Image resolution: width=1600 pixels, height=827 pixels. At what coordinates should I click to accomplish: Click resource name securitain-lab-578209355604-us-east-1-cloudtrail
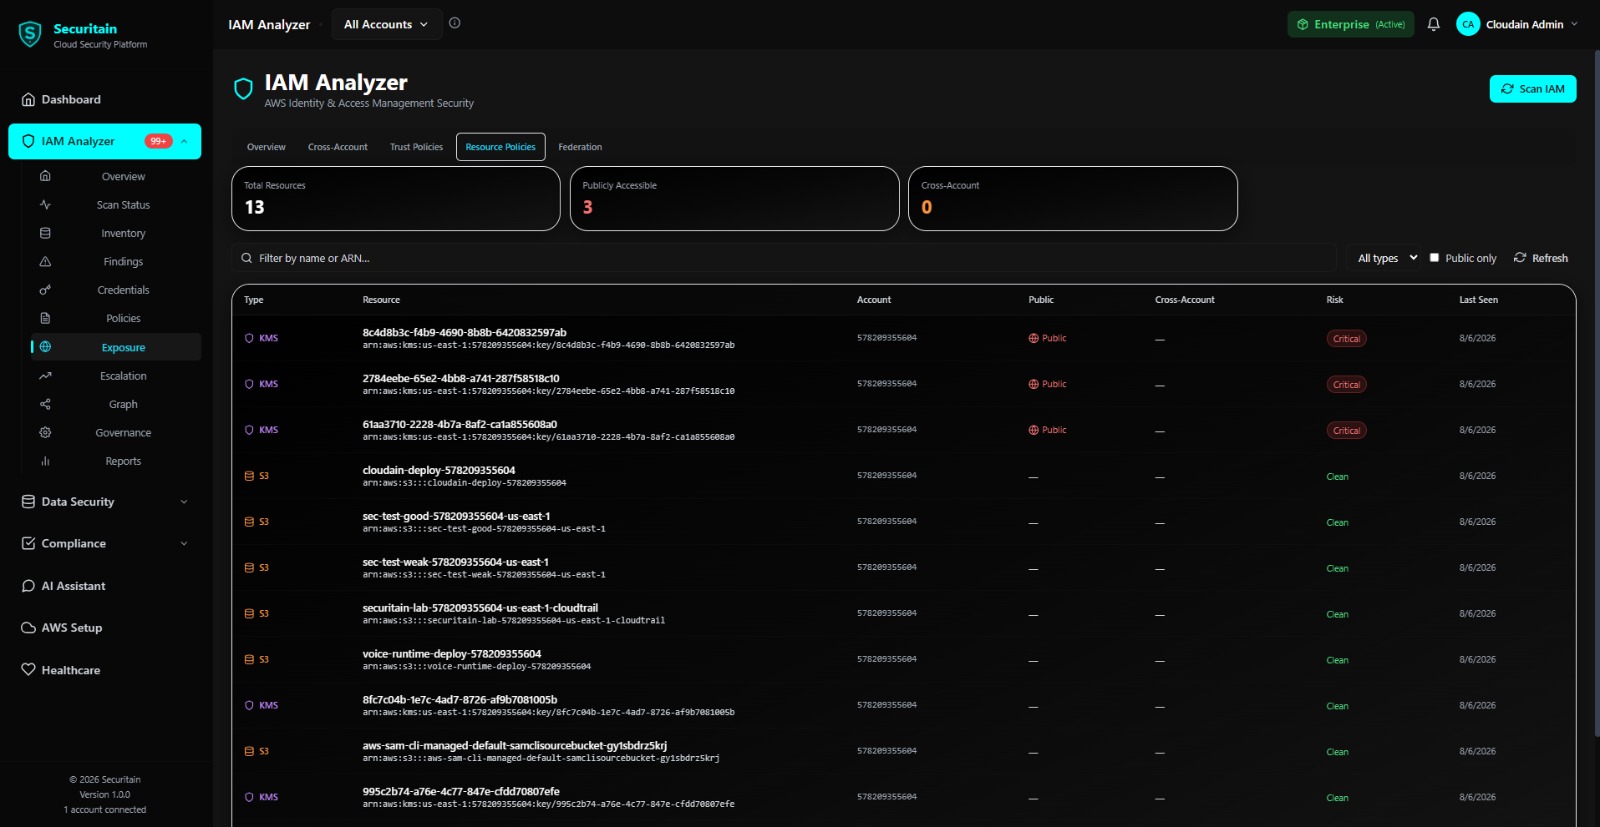480,608
